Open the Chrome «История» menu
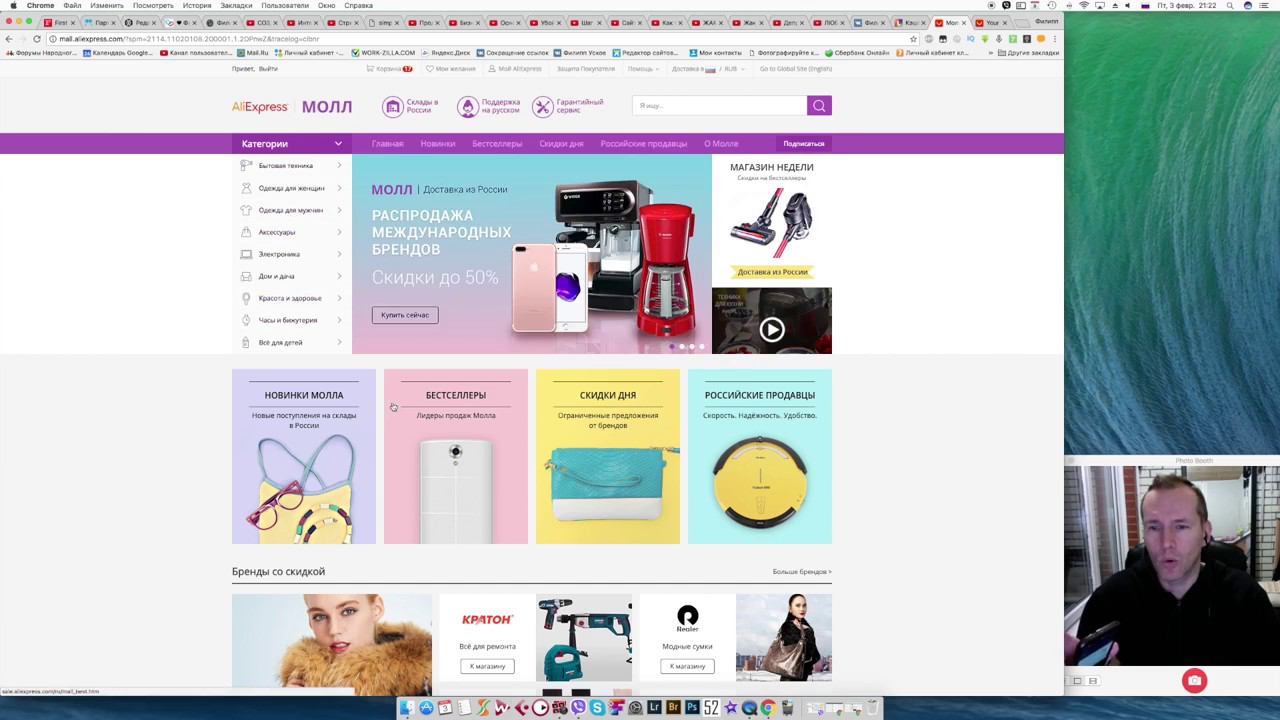The height and width of the screenshot is (720, 1280). (197, 6)
